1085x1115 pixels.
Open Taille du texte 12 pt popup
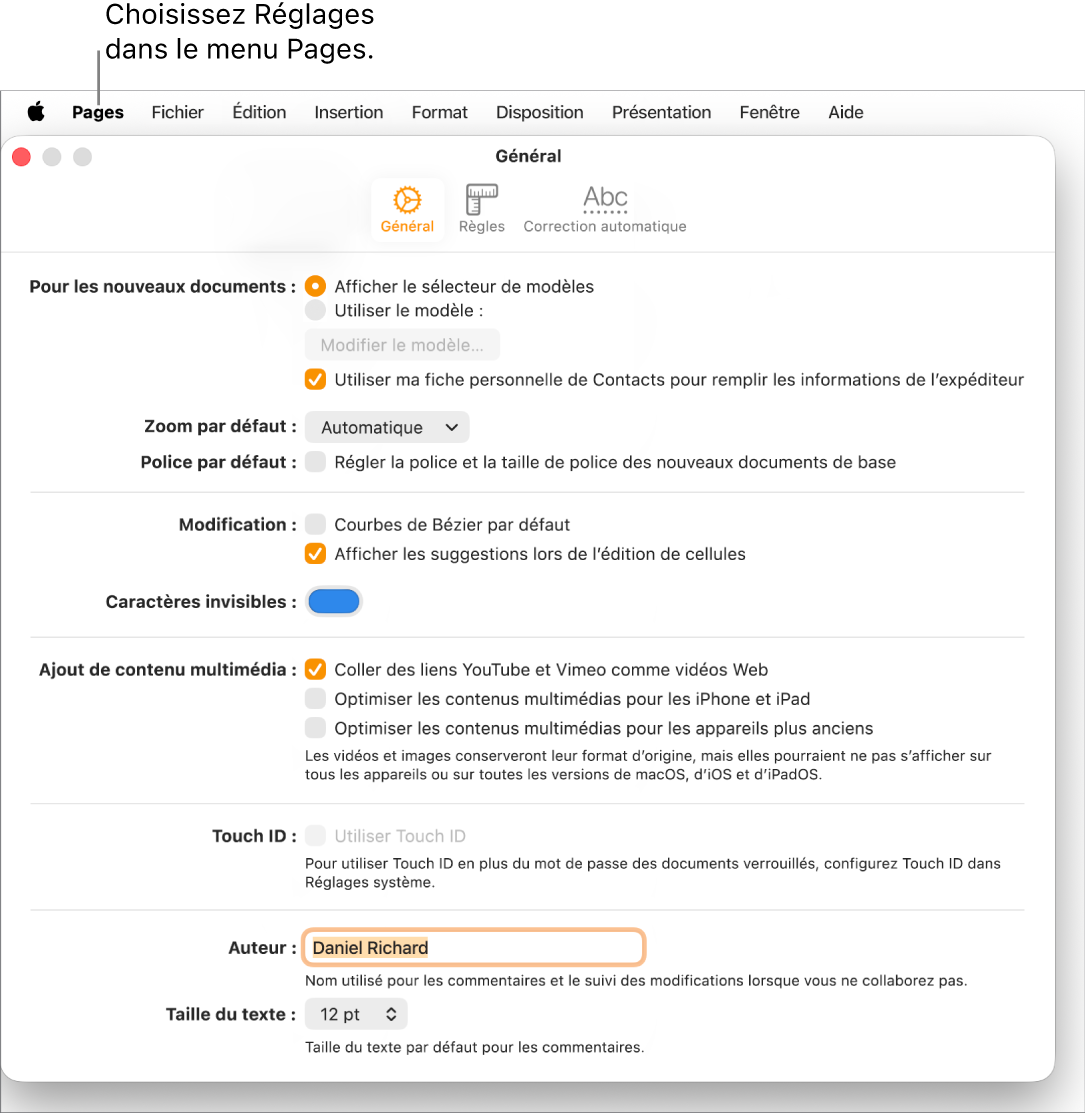coord(356,1015)
